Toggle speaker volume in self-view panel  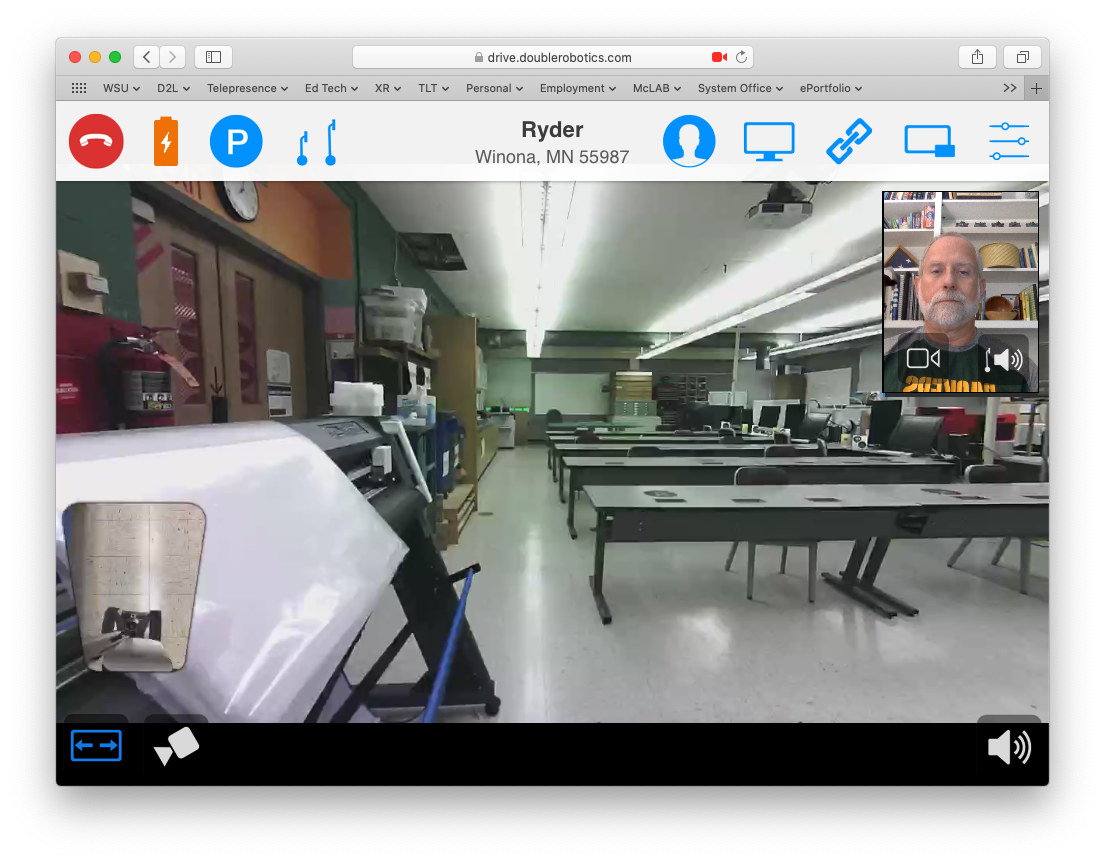[1003, 359]
